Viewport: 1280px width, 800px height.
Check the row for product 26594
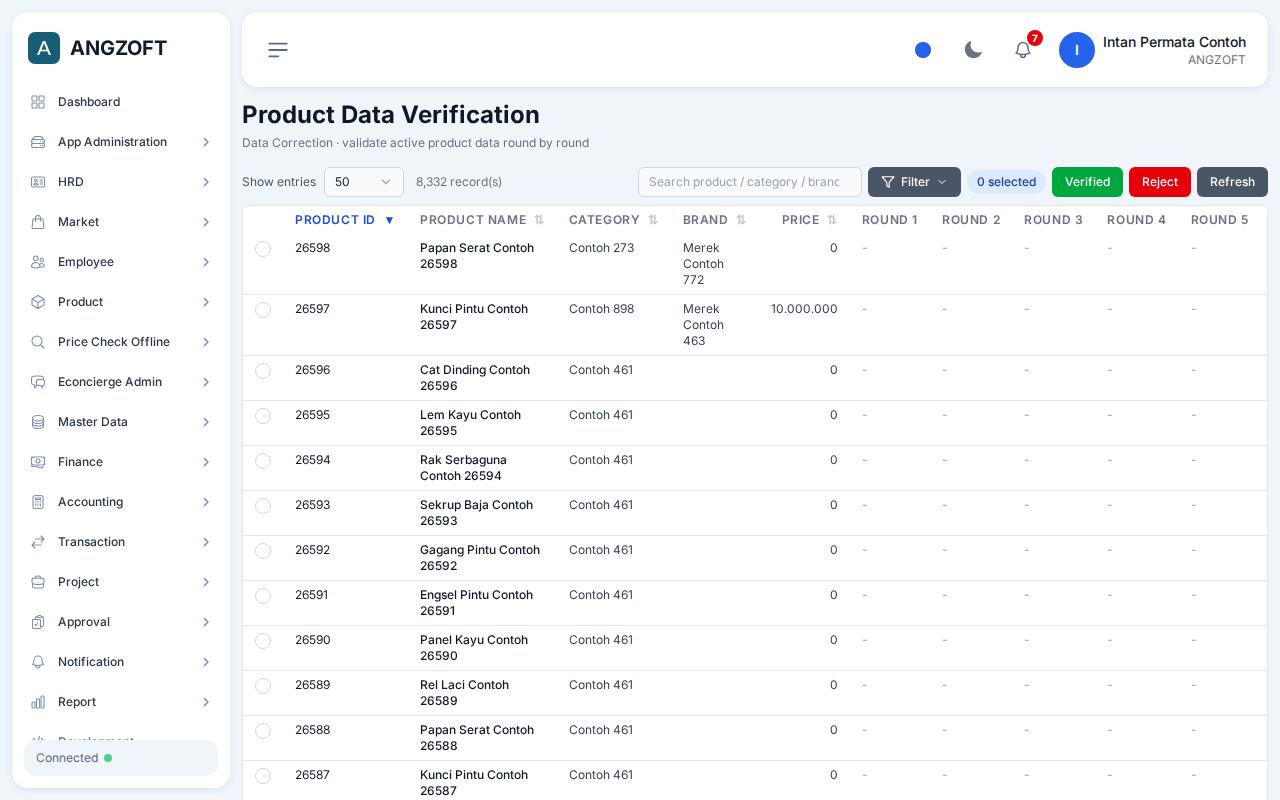click(263, 461)
